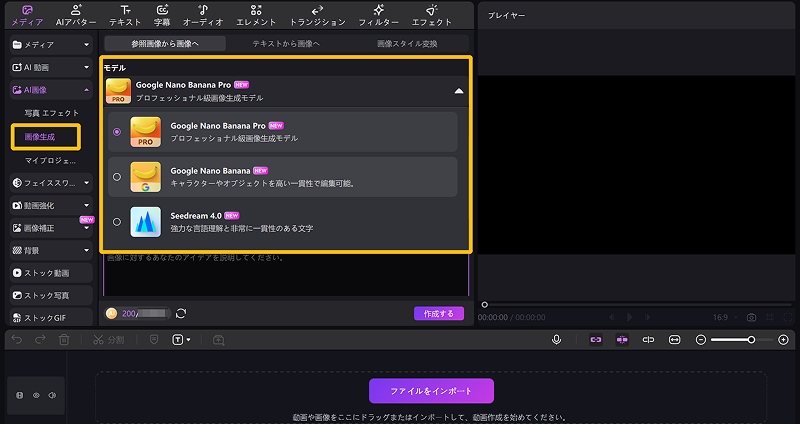
Task: Click the redo icon in the timeline toolbar
Action: [x=40, y=340]
